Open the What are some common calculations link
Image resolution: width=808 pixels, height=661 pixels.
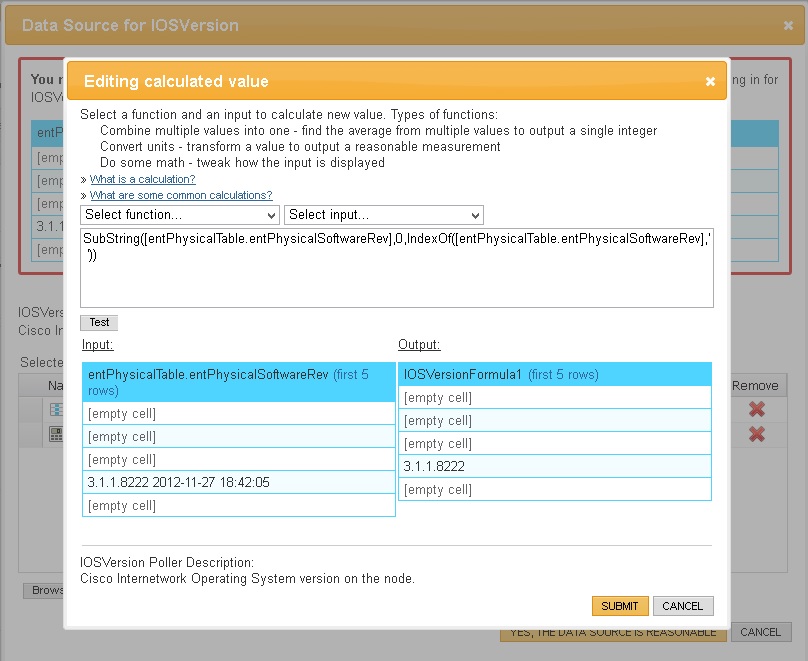181,195
